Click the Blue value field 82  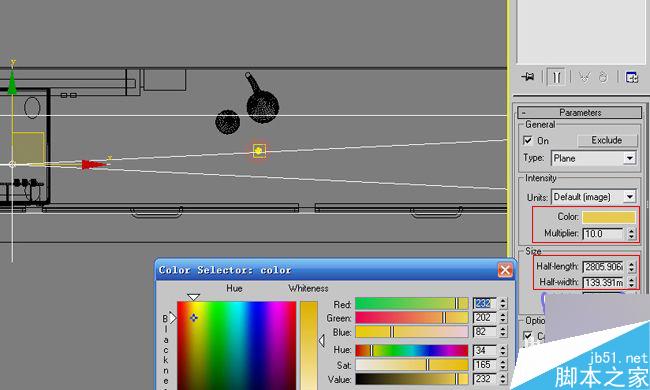point(485,332)
